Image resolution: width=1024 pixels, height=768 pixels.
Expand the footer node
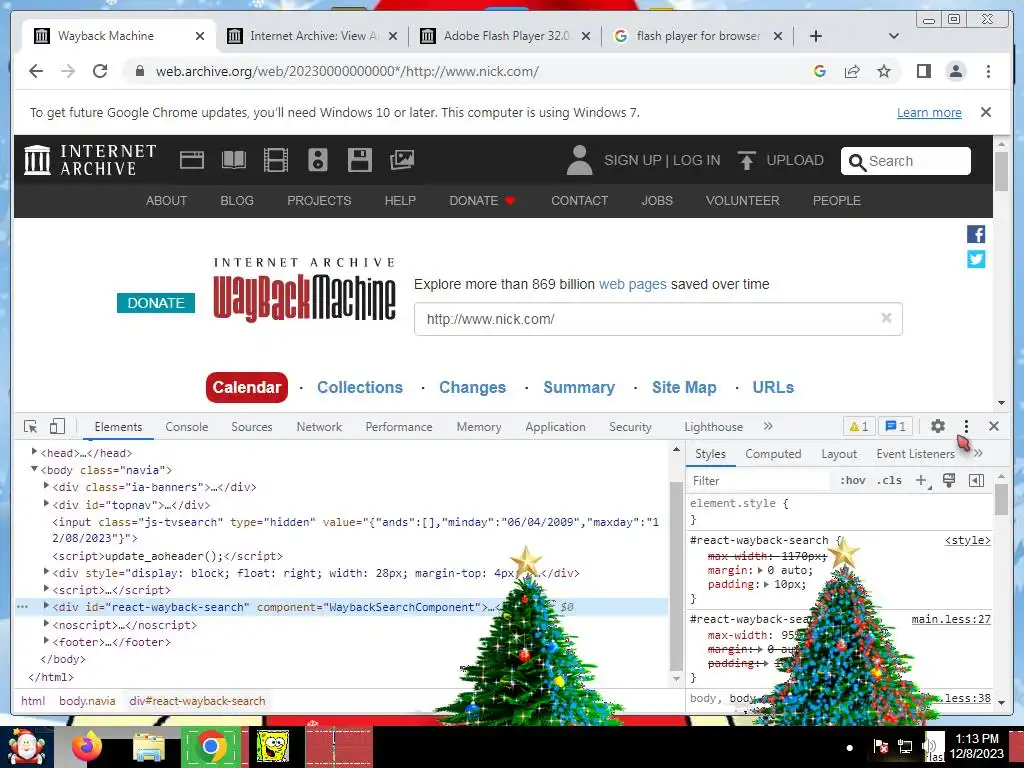46,641
